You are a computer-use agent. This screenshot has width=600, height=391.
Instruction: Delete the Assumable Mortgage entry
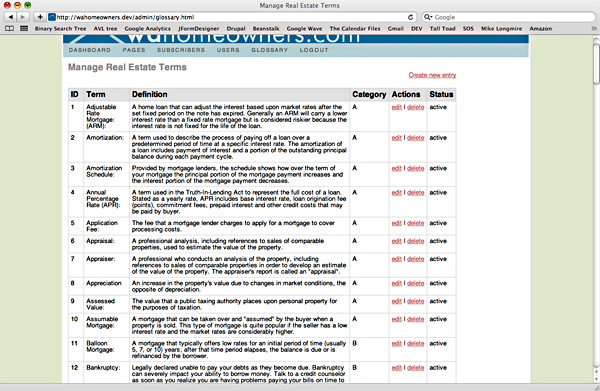pos(416,319)
